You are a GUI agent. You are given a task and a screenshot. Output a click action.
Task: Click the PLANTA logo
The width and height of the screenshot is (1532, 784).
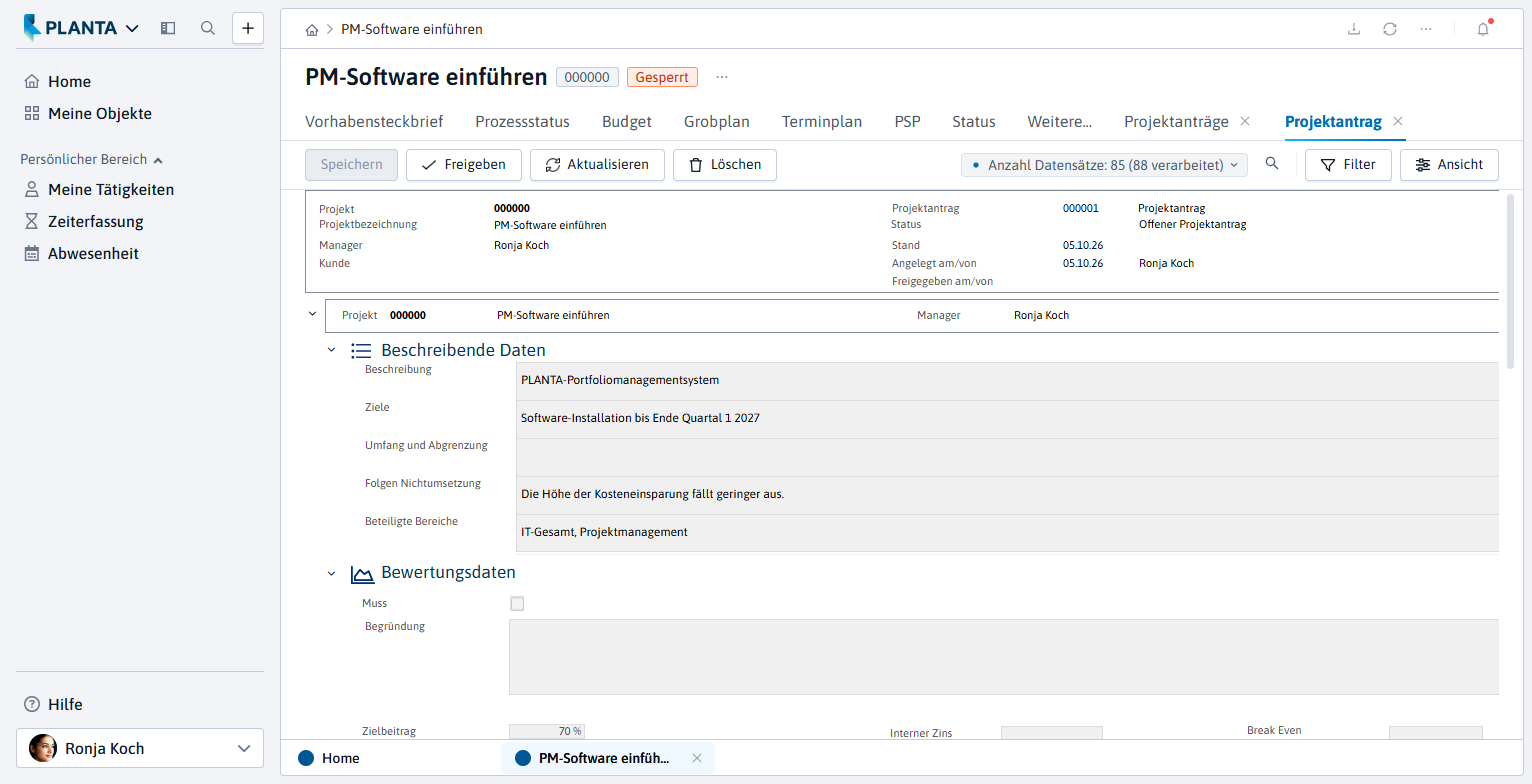71,28
